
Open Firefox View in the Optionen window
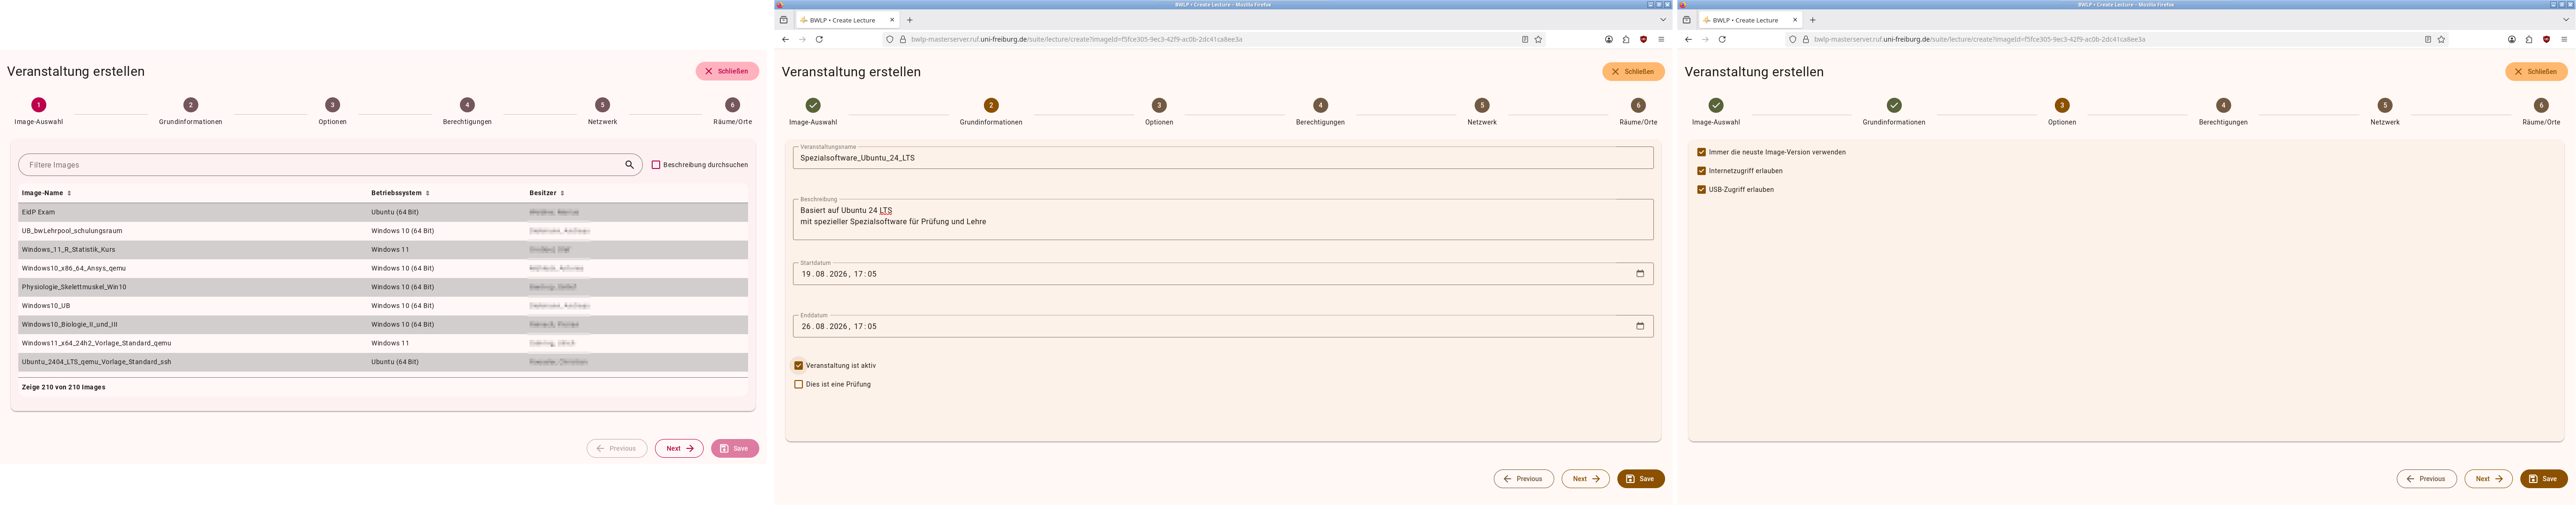click(x=1686, y=20)
